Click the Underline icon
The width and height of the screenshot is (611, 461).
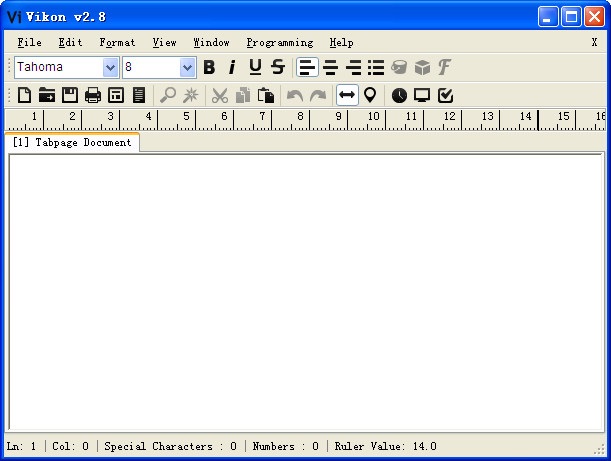click(255, 67)
